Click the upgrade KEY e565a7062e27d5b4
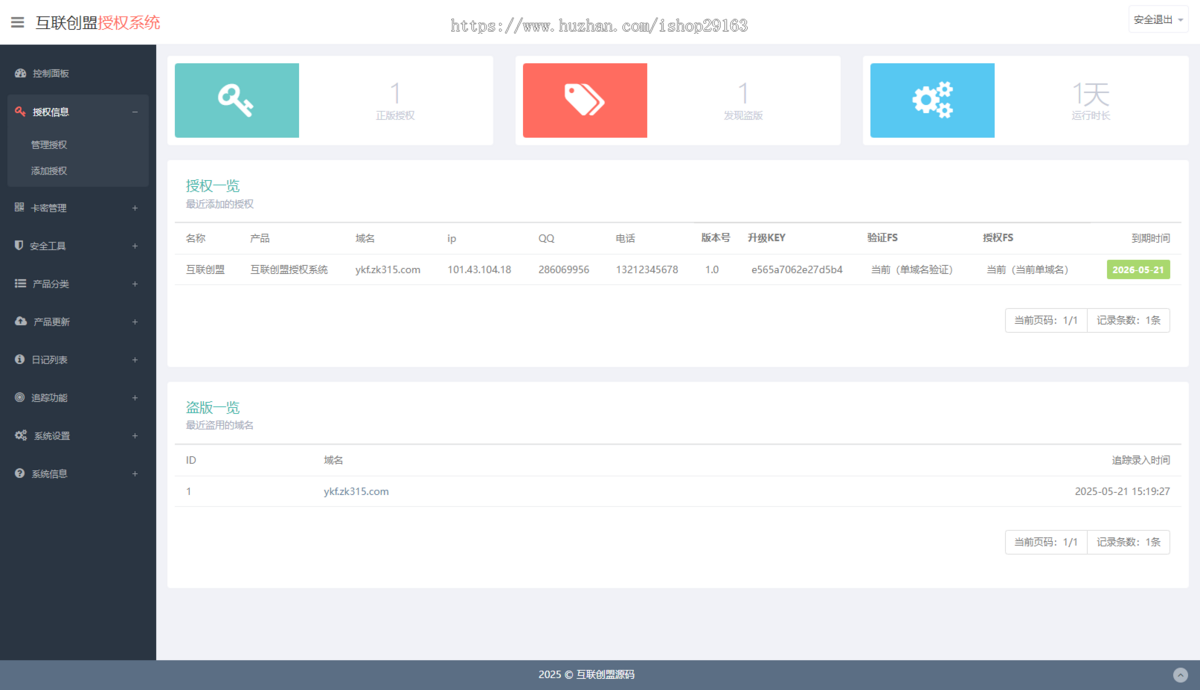 [x=797, y=270]
